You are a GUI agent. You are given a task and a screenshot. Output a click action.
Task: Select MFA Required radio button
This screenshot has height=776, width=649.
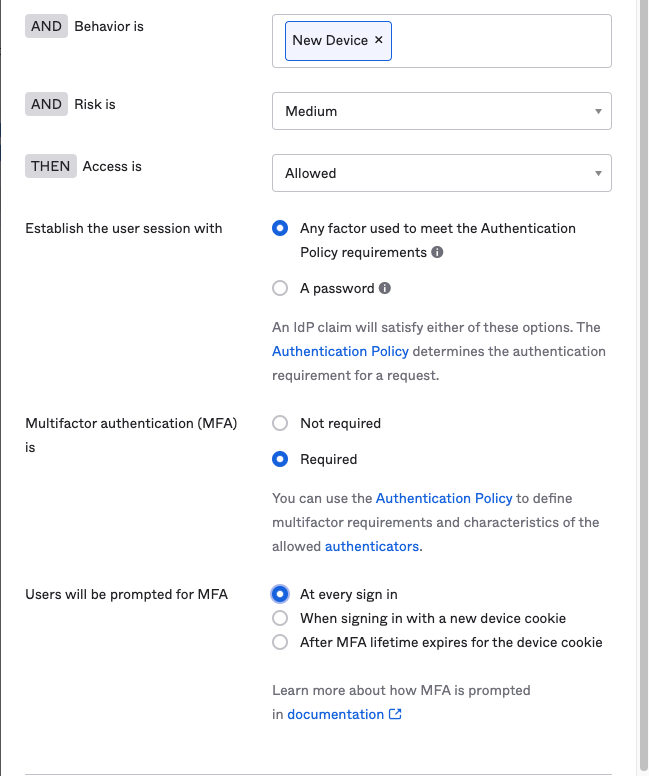click(x=280, y=459)
